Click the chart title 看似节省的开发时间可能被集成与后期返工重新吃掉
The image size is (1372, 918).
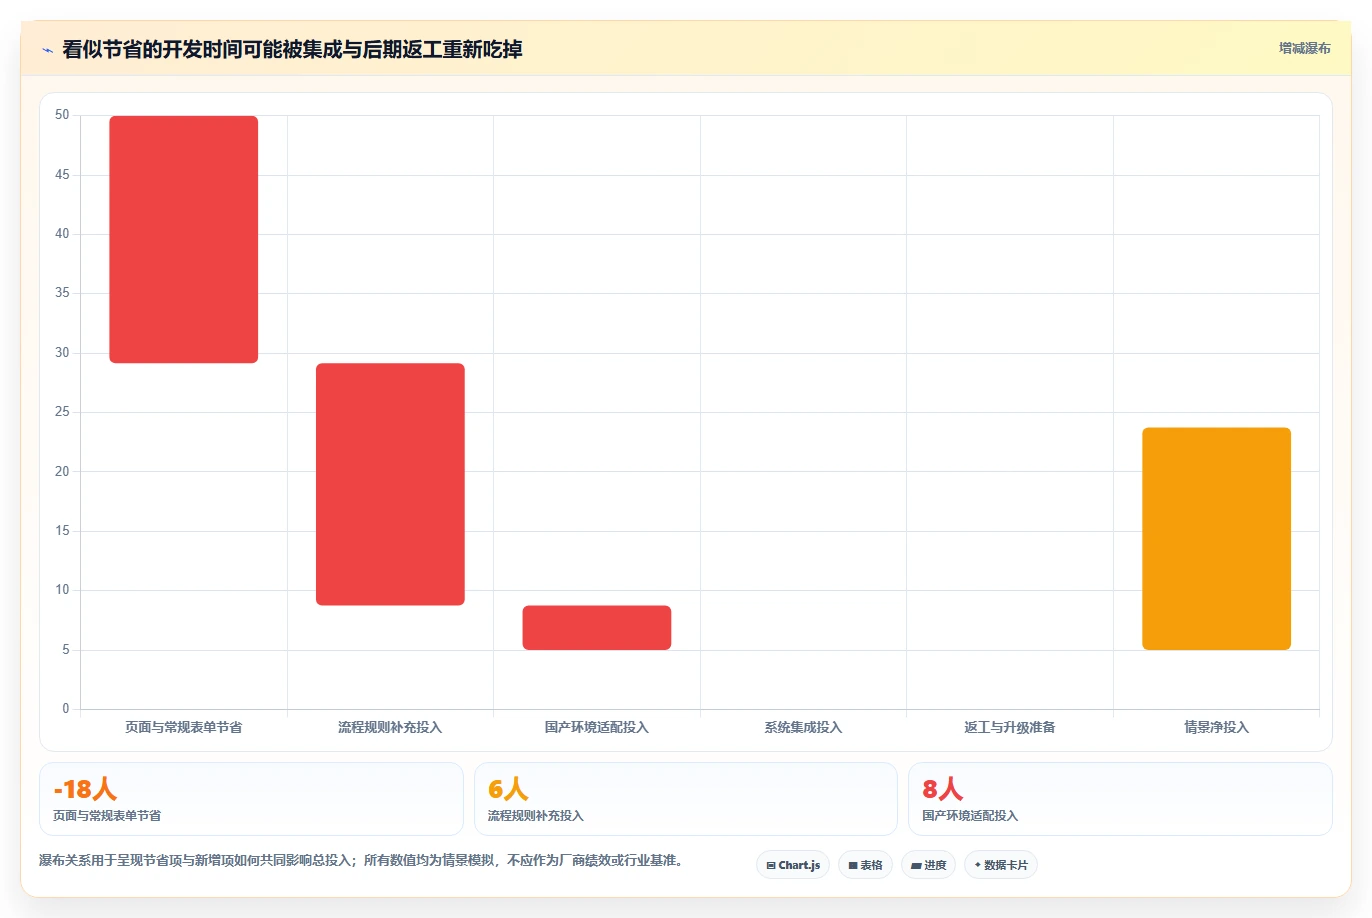point(292,49)
